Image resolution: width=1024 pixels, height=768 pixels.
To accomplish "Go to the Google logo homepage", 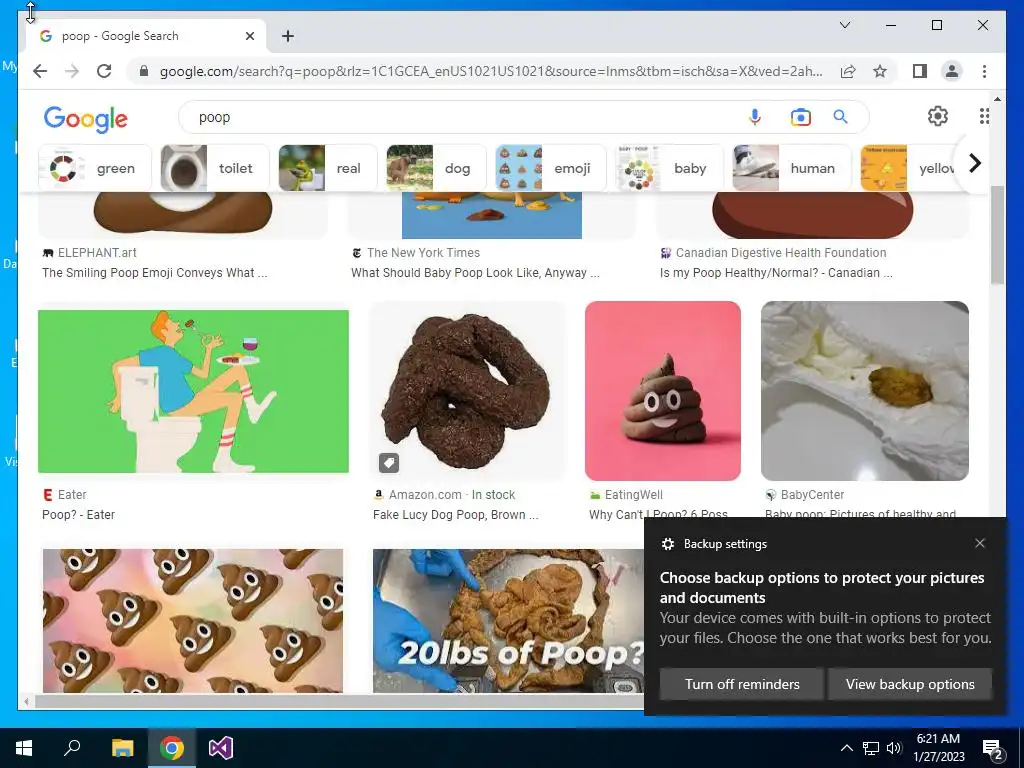I will click(x=86, y=119).
